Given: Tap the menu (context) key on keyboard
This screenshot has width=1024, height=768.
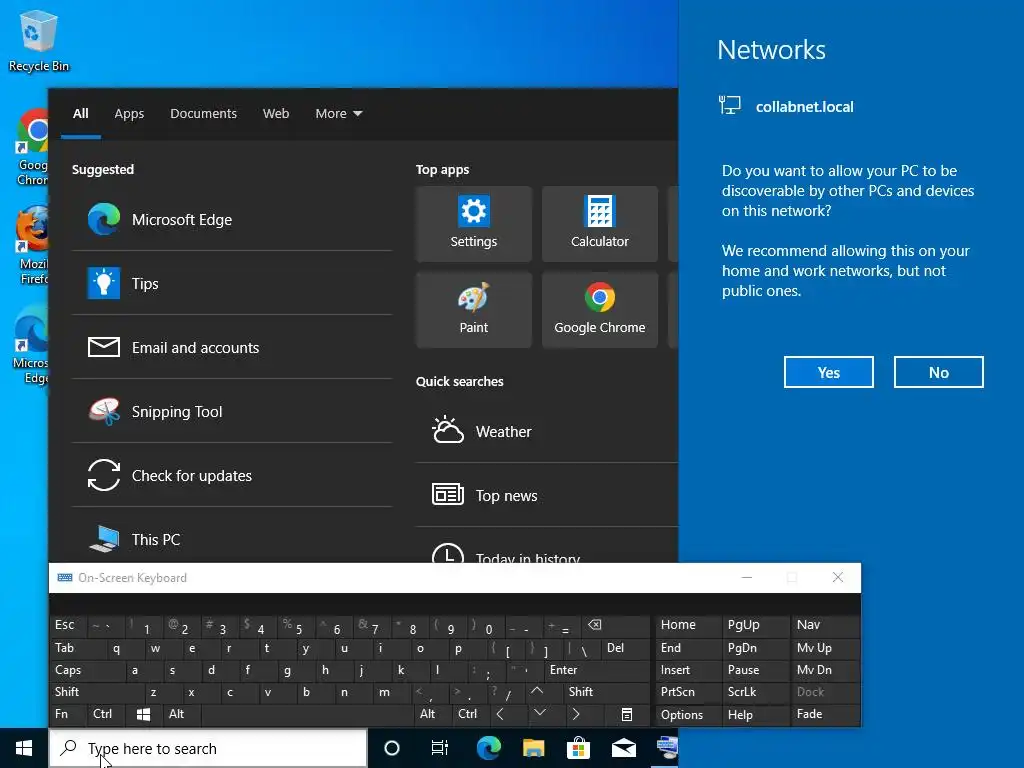Looking at the screenshot, I should pos(626,714).
